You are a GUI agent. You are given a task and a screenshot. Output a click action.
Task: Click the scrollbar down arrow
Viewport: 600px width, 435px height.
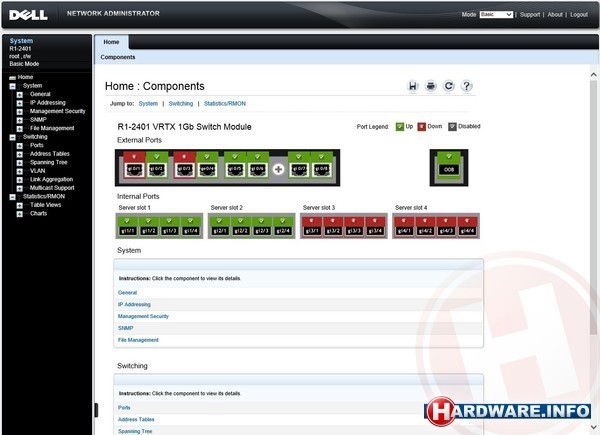(x=593, y=427)
